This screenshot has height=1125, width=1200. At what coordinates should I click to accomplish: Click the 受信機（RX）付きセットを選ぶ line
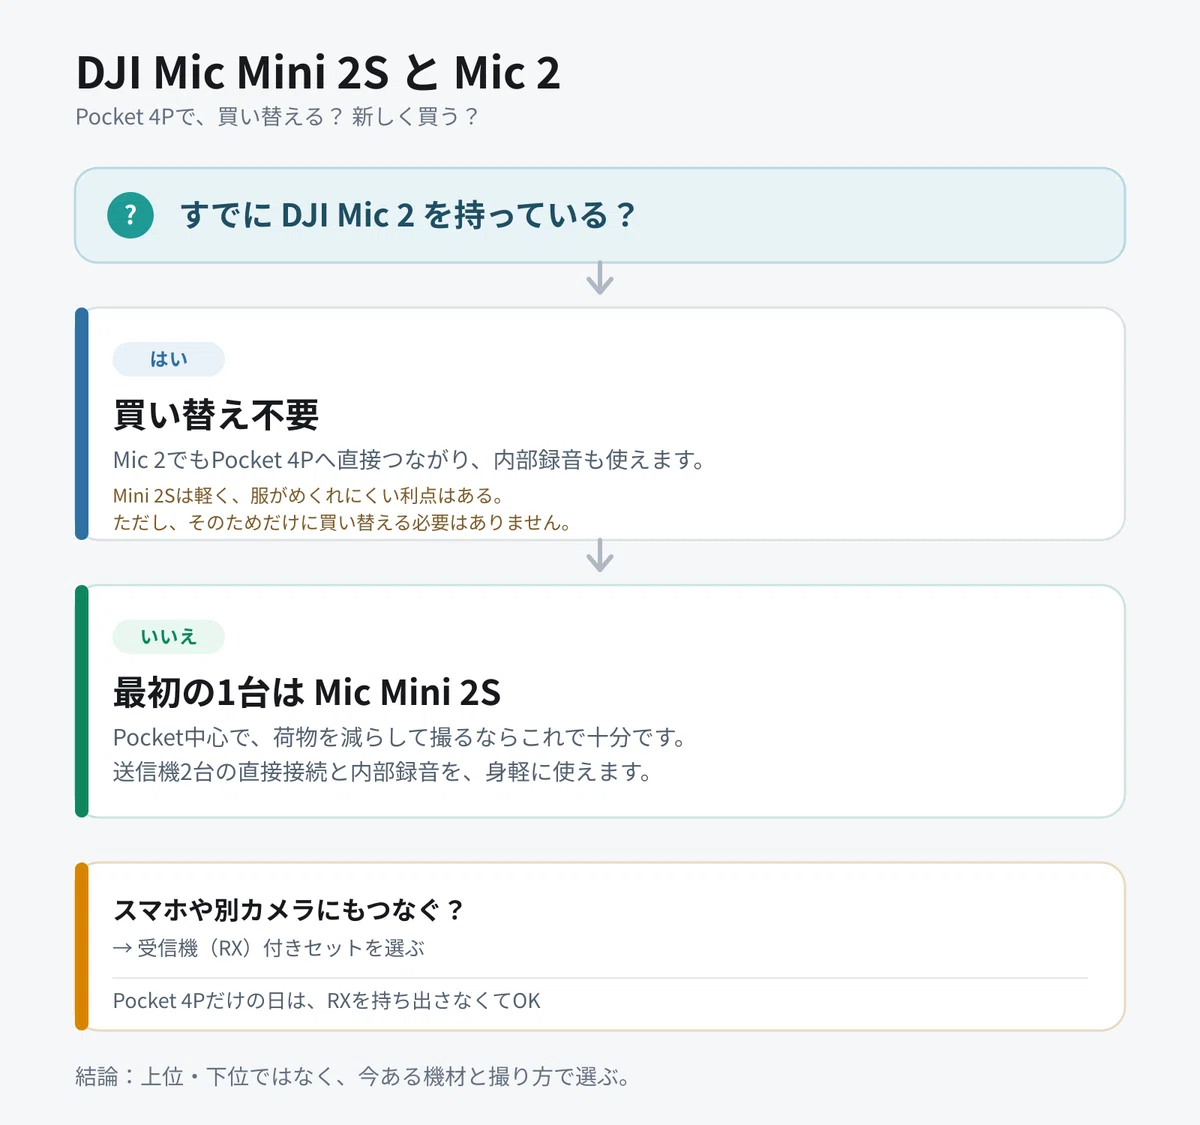click(269, 948)
